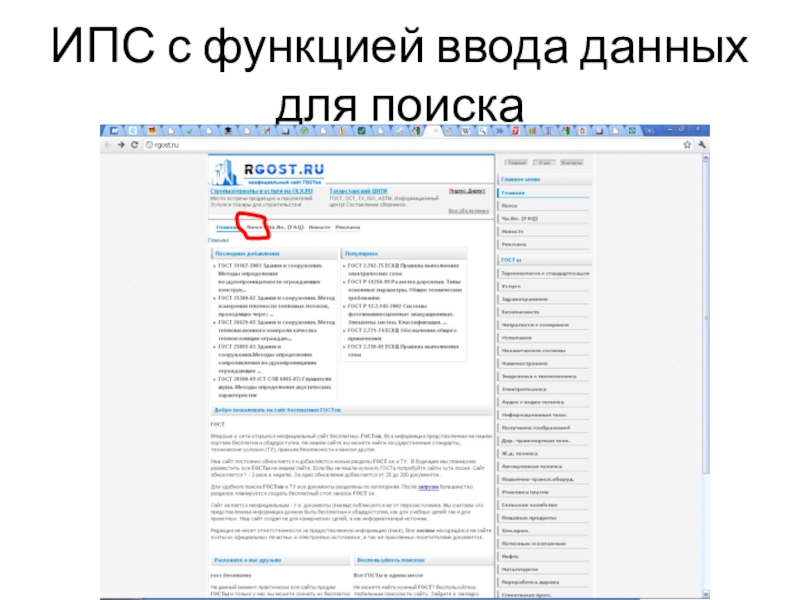Click the Контакты button
The image size is (800, 600).
point(572,163)
